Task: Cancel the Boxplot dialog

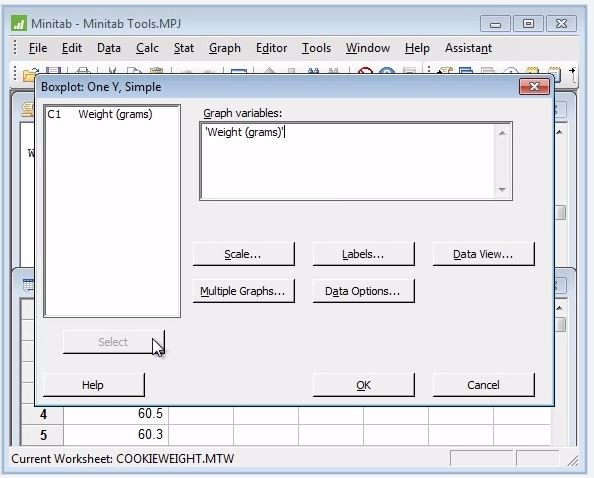Action: [x=484, y=385]
